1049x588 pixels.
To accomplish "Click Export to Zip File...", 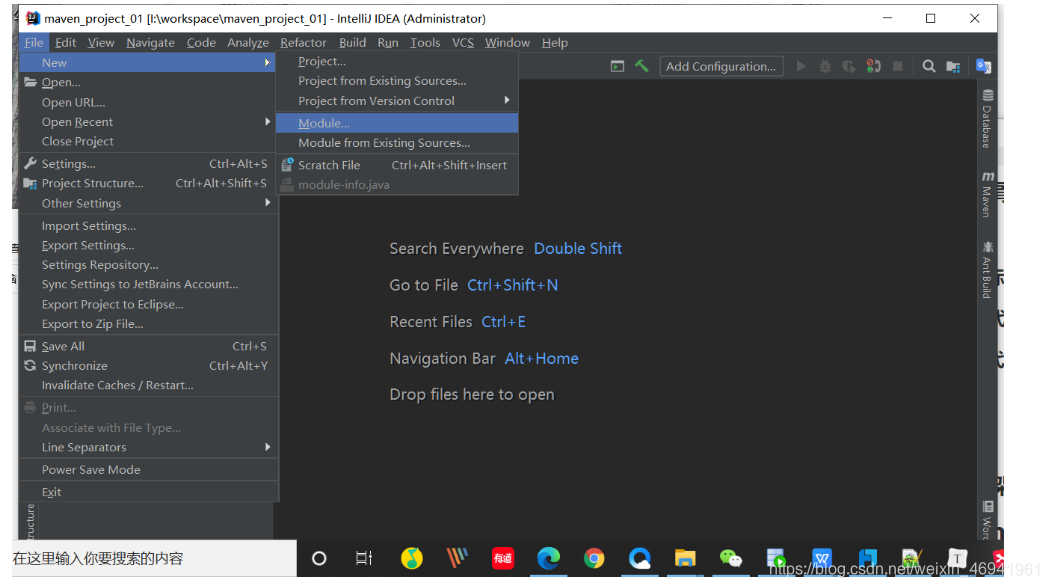I will coord(149,323).
